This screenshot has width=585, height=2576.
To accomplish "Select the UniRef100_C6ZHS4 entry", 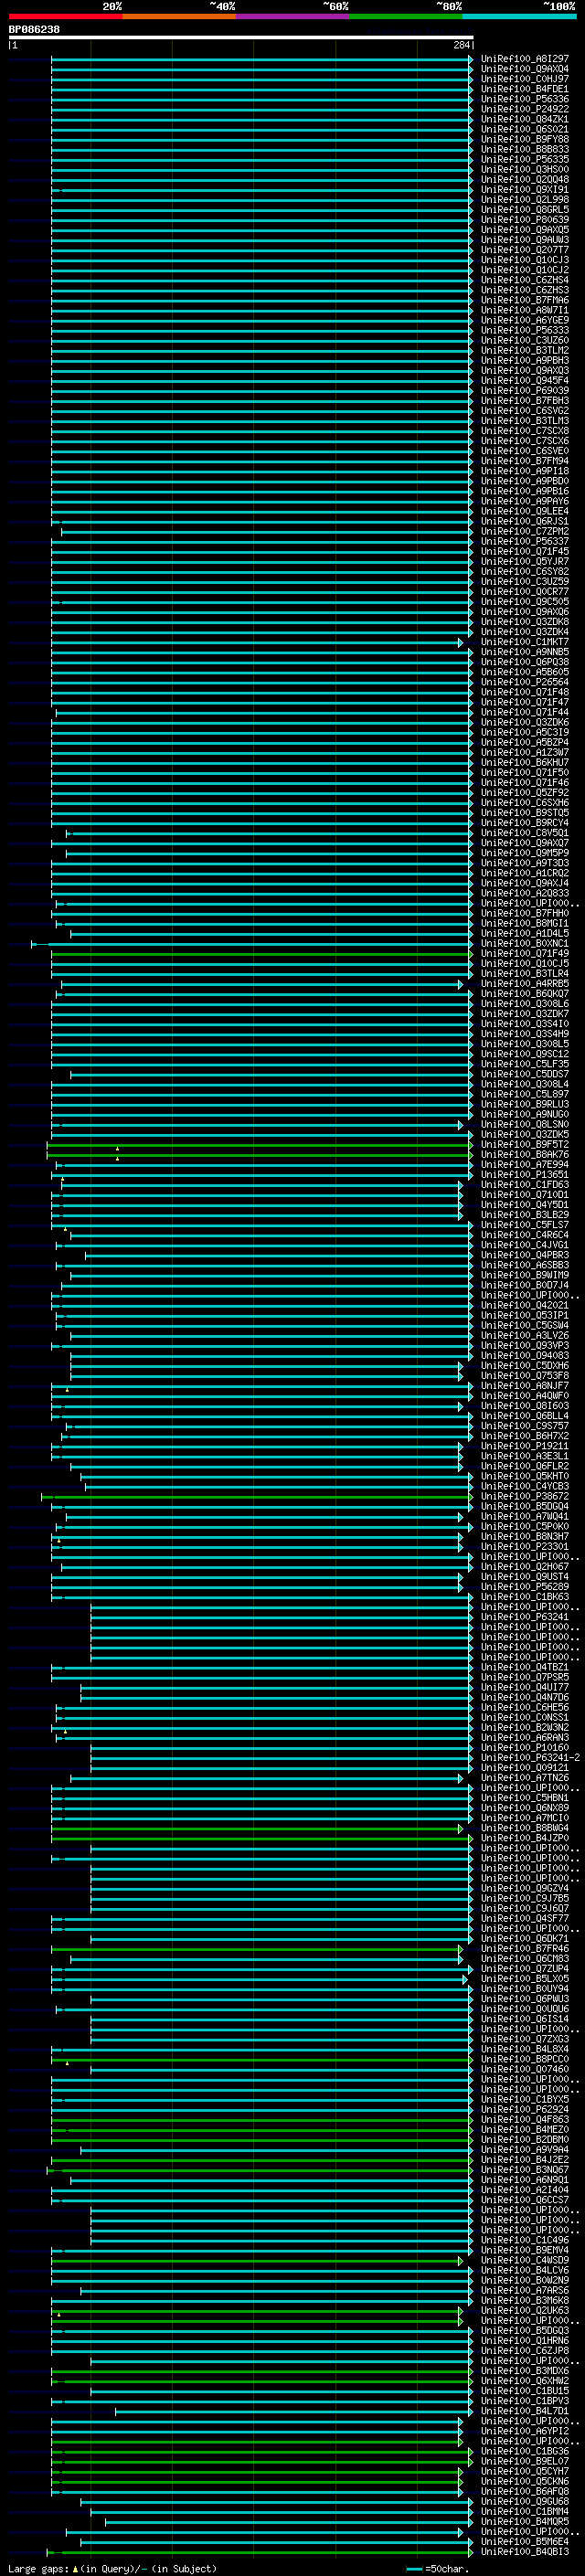I will [524, 280].
